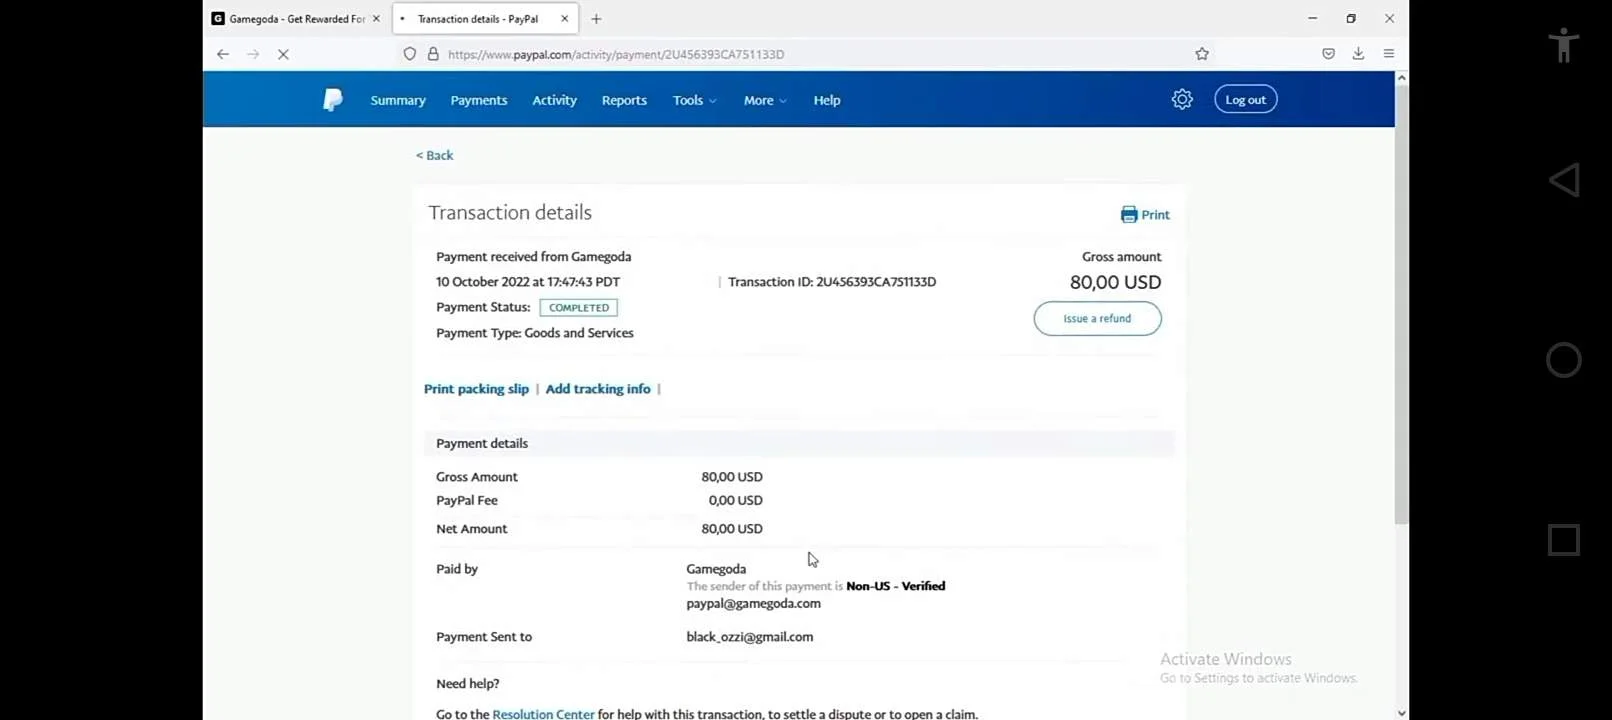1612x720 pixels.
Task: Select the Transaction details PayPal tab
Action: (485, 19)
